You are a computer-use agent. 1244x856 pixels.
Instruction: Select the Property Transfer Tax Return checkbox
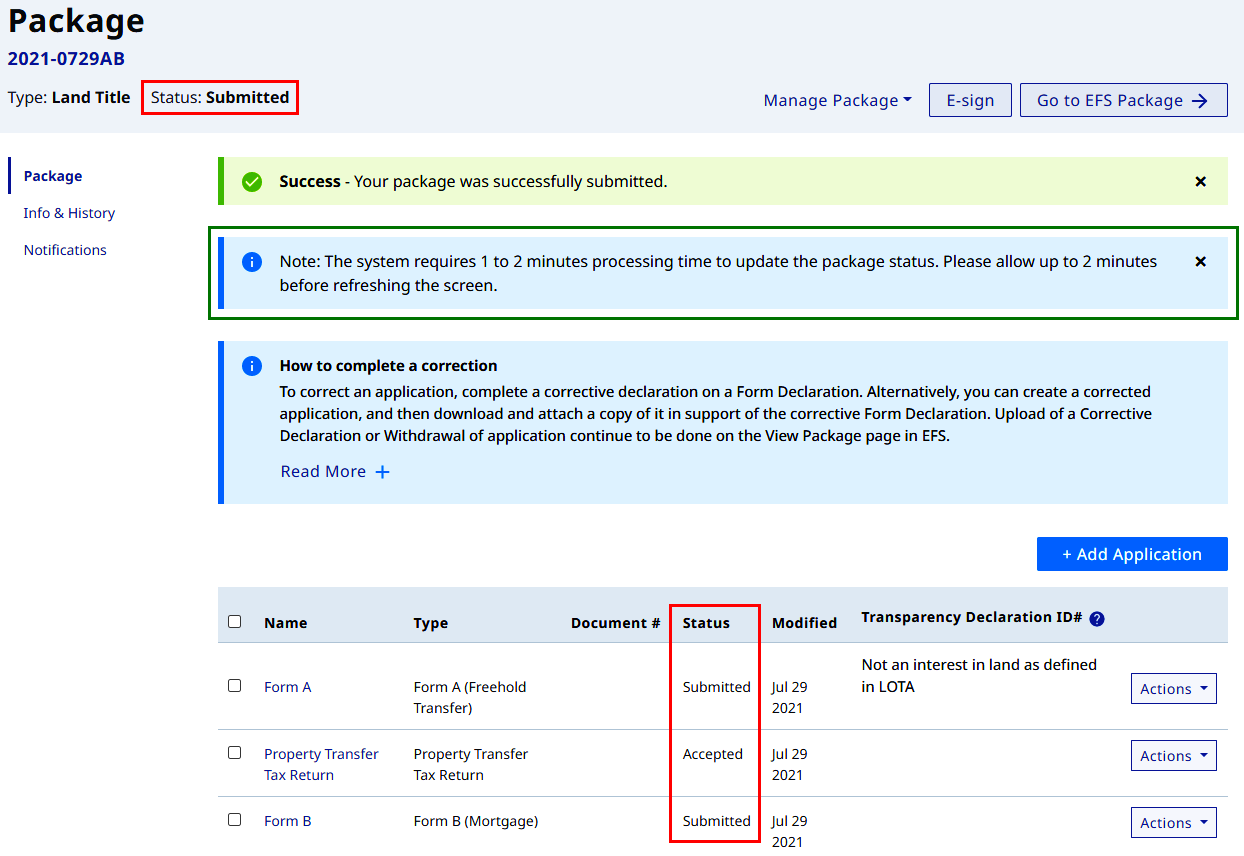(235, 753)
